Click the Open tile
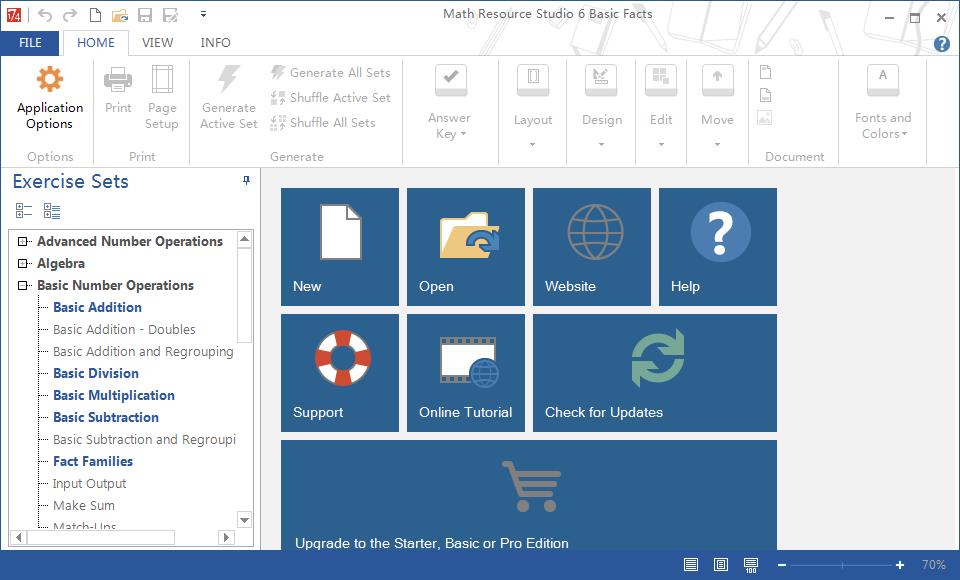 coord(466,247)
